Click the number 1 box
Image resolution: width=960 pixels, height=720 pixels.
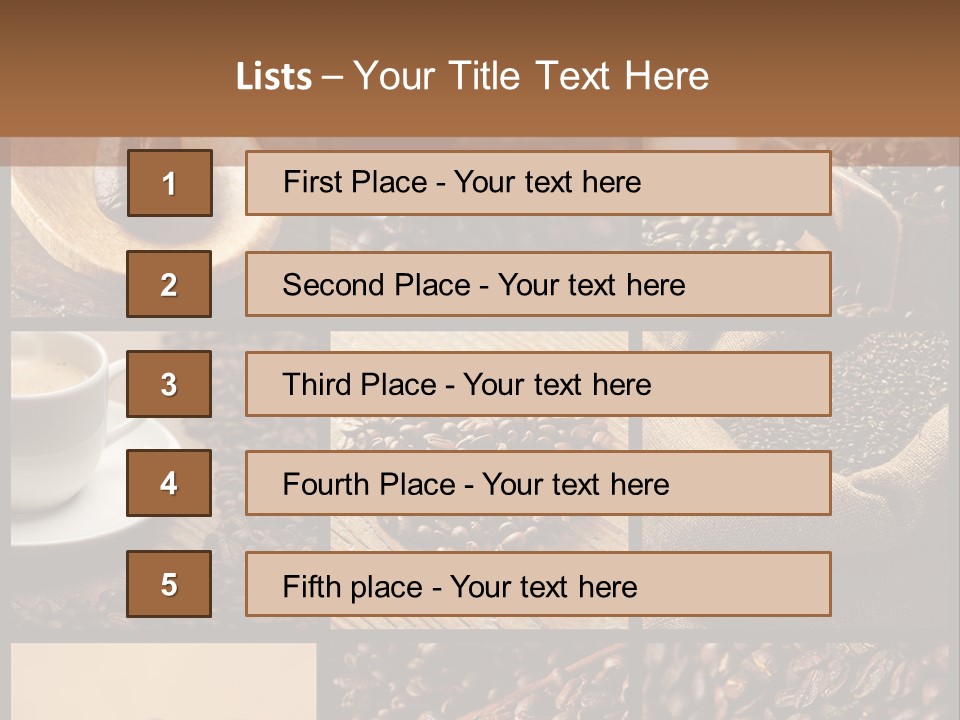point(170,183)
